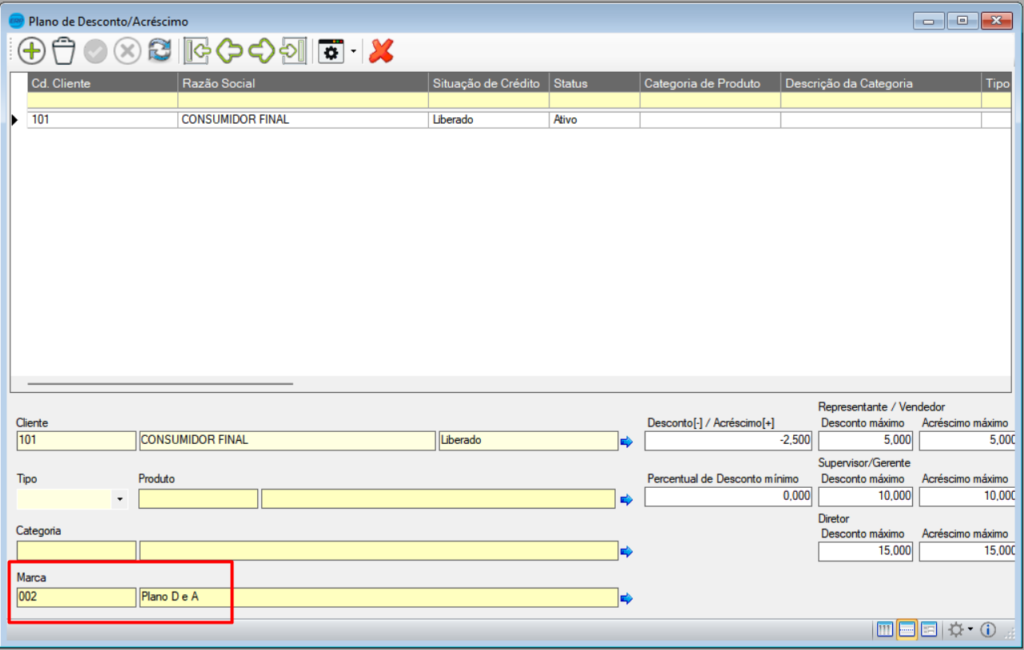Click the blue lookup arrow beside Marca
This screenshot has height=650, width=1024.
[627, 599]
